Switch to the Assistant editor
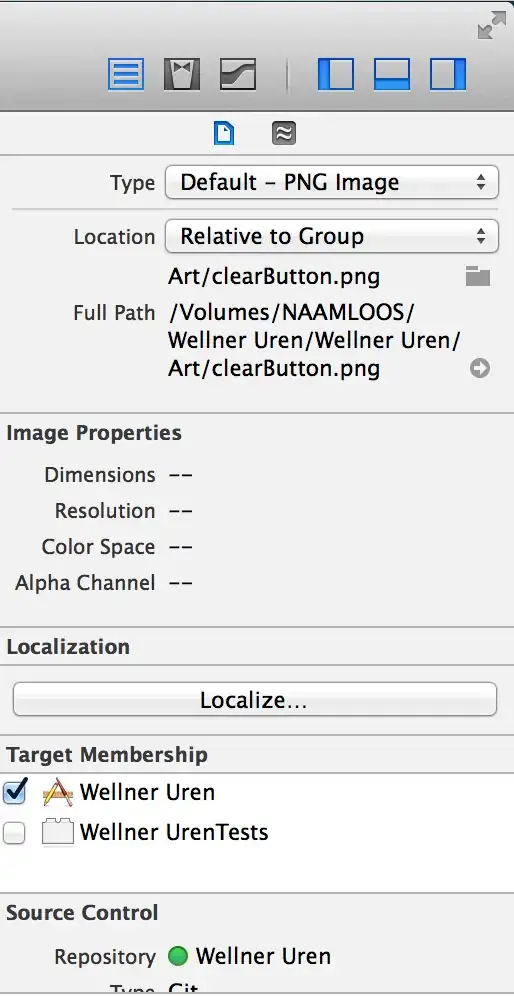This screenshot has height=996, width=514. point(182,74)
